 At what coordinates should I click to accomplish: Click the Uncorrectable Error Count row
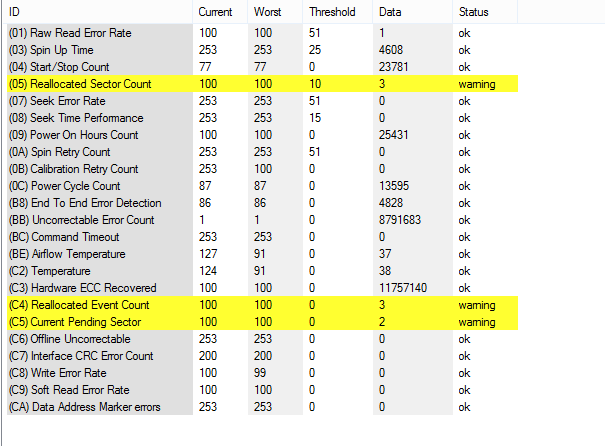click(81, 220)
